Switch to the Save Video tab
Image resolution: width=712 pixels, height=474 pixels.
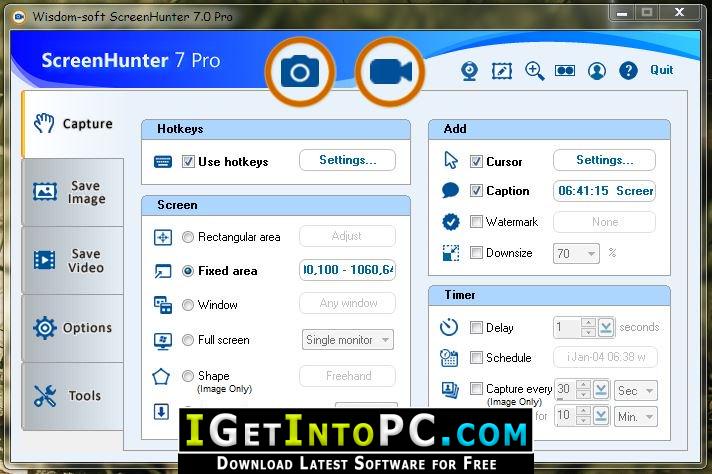[73, 261]
